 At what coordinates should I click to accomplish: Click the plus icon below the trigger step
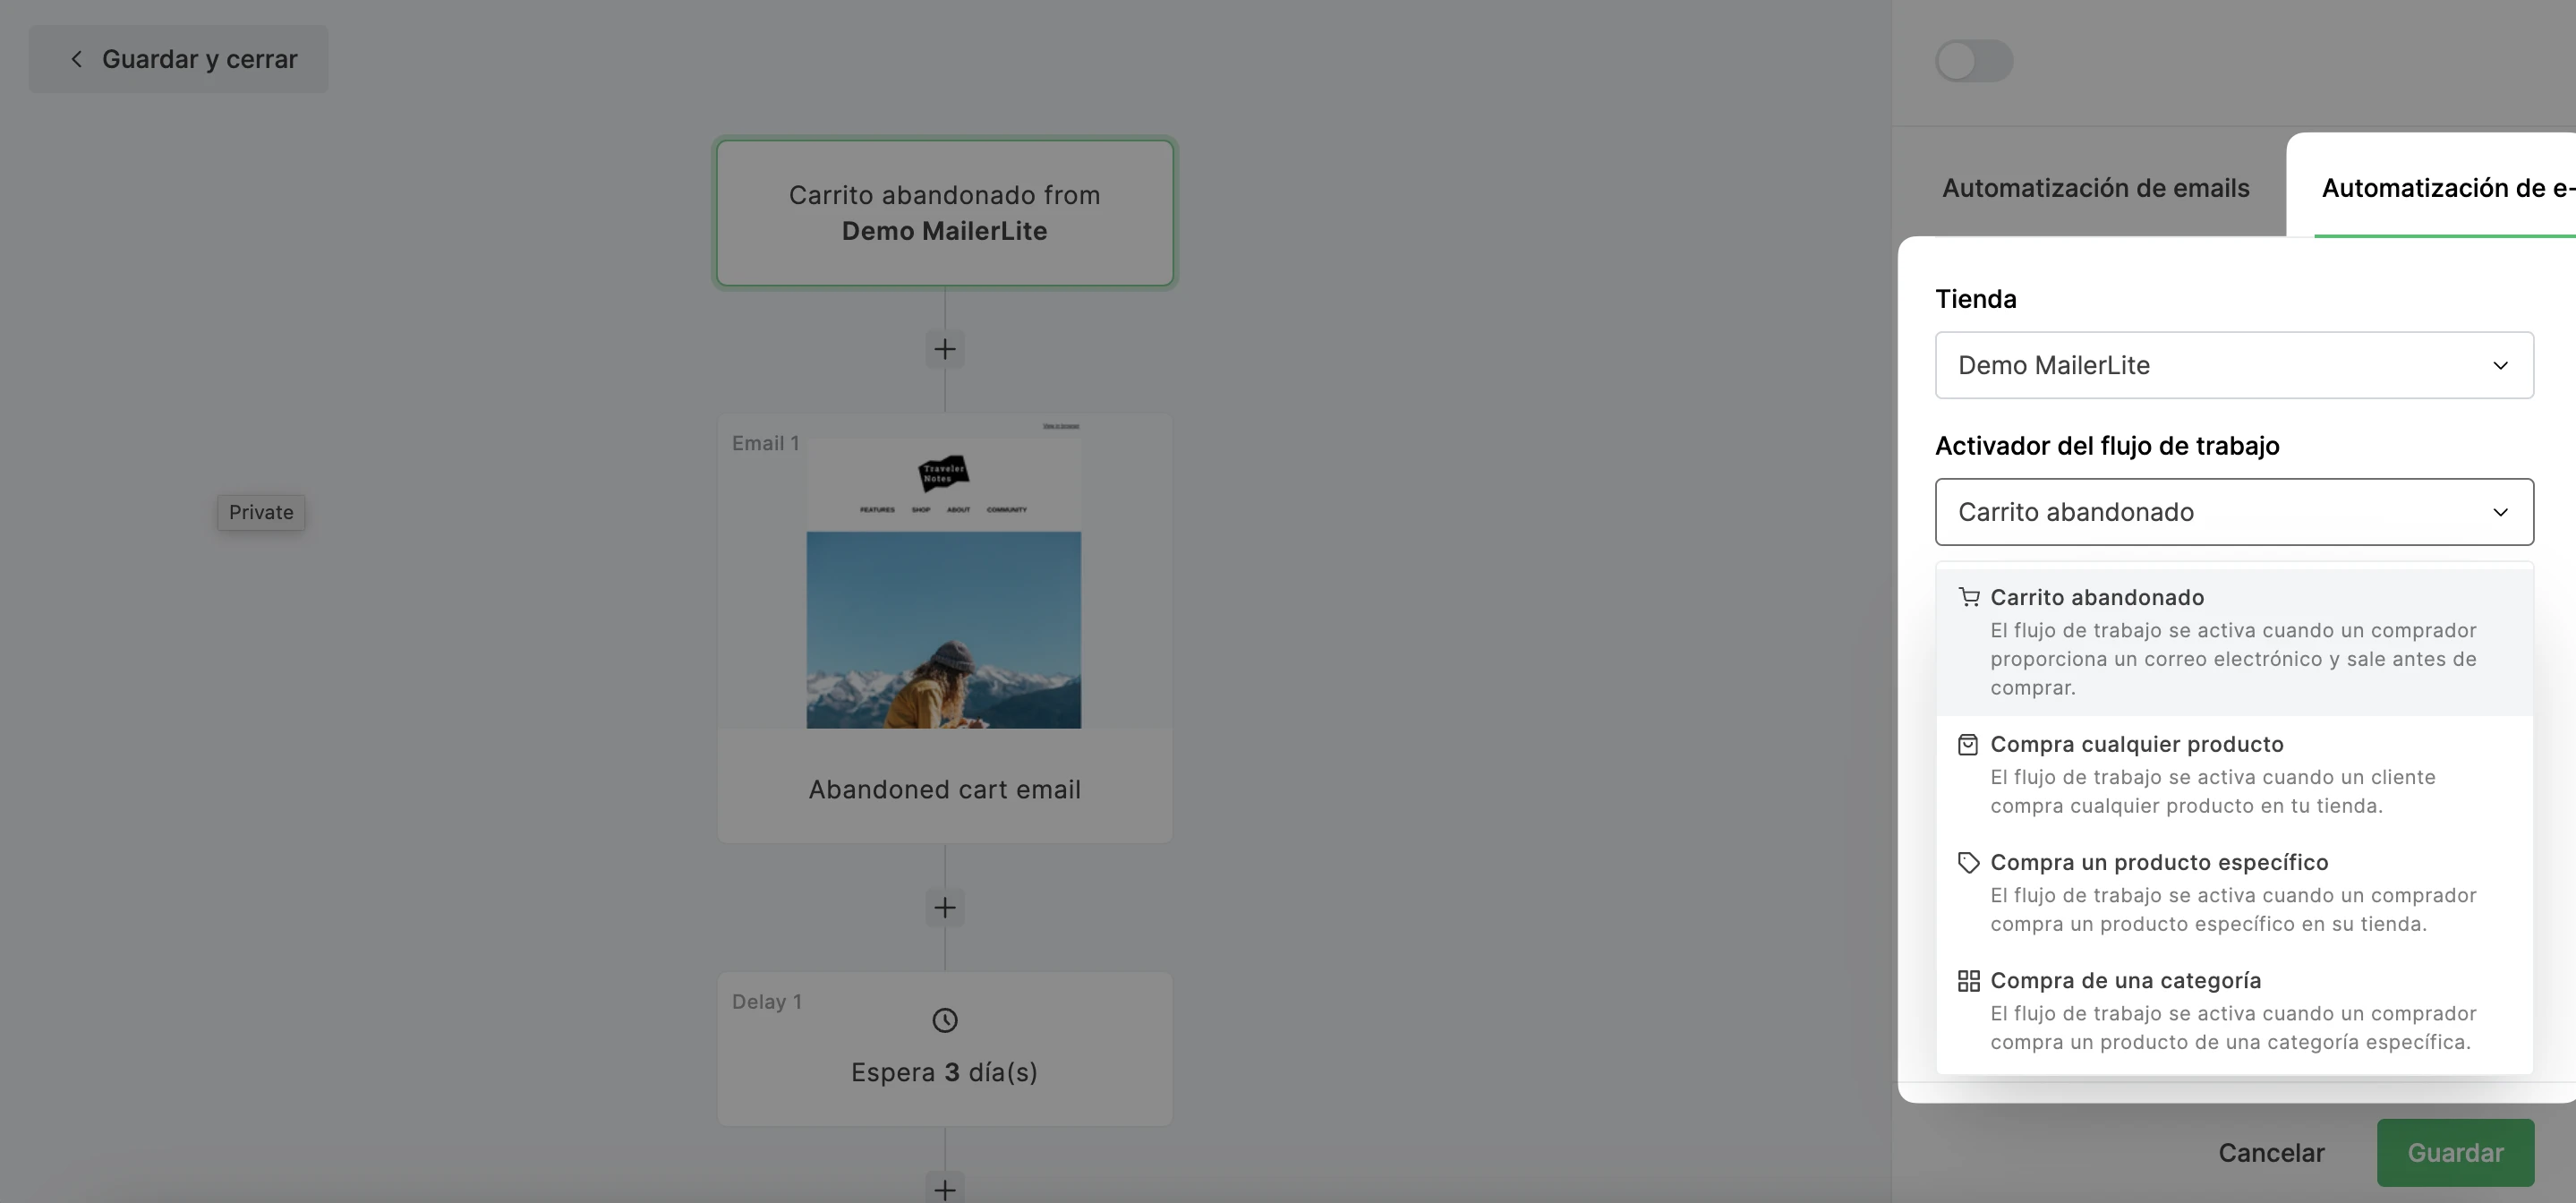point(944,349)
